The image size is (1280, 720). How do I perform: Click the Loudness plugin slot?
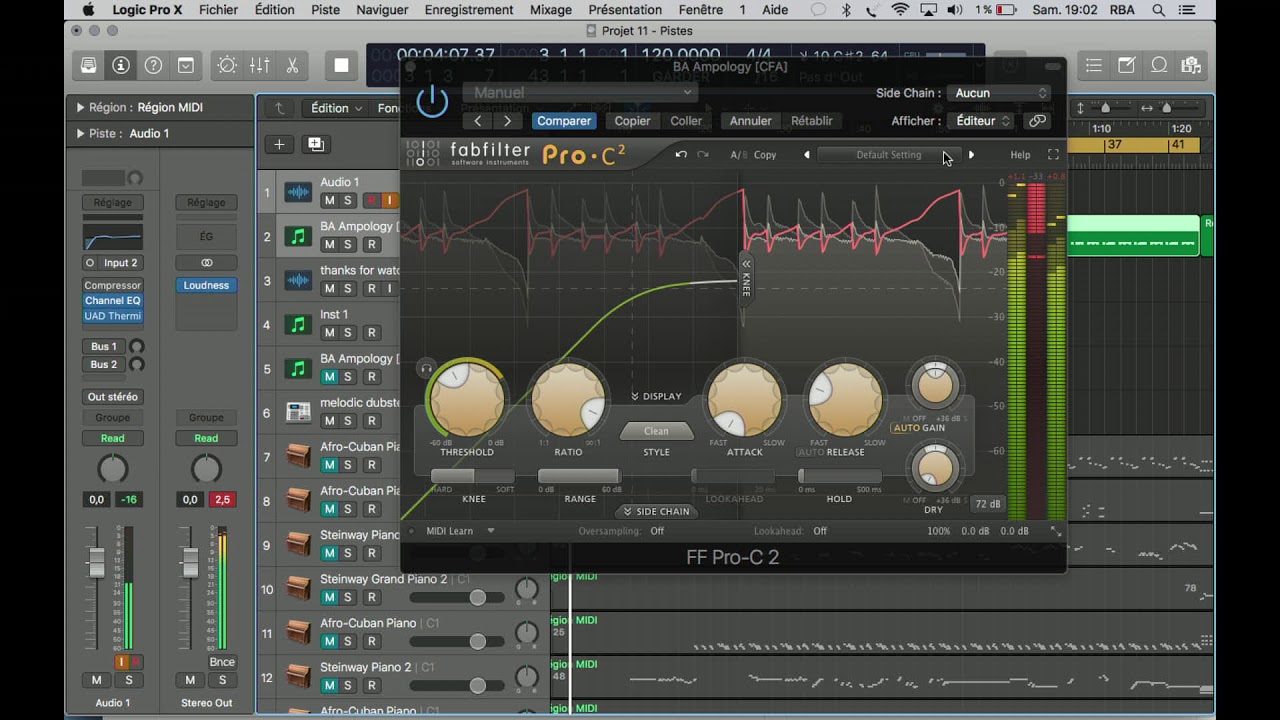pos(206,285)
